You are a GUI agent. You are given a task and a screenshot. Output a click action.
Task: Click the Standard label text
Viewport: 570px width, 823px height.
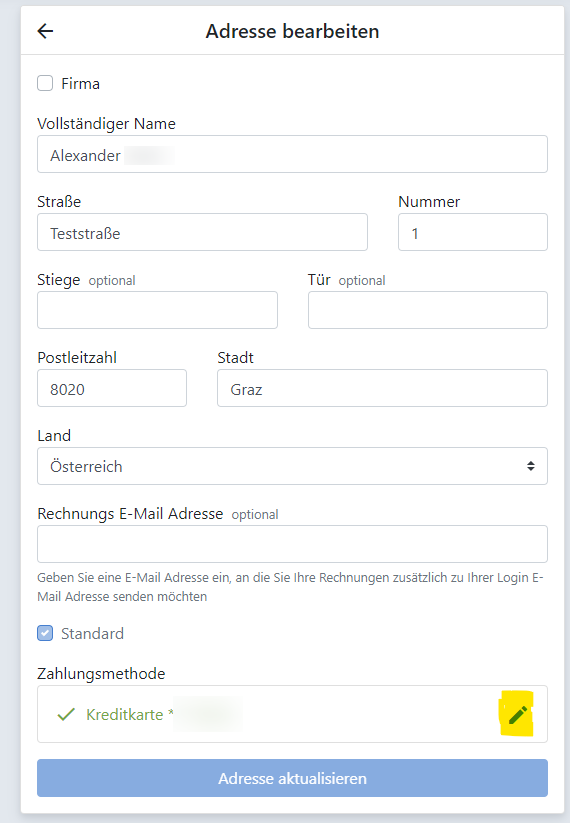[x=92, y=634]
